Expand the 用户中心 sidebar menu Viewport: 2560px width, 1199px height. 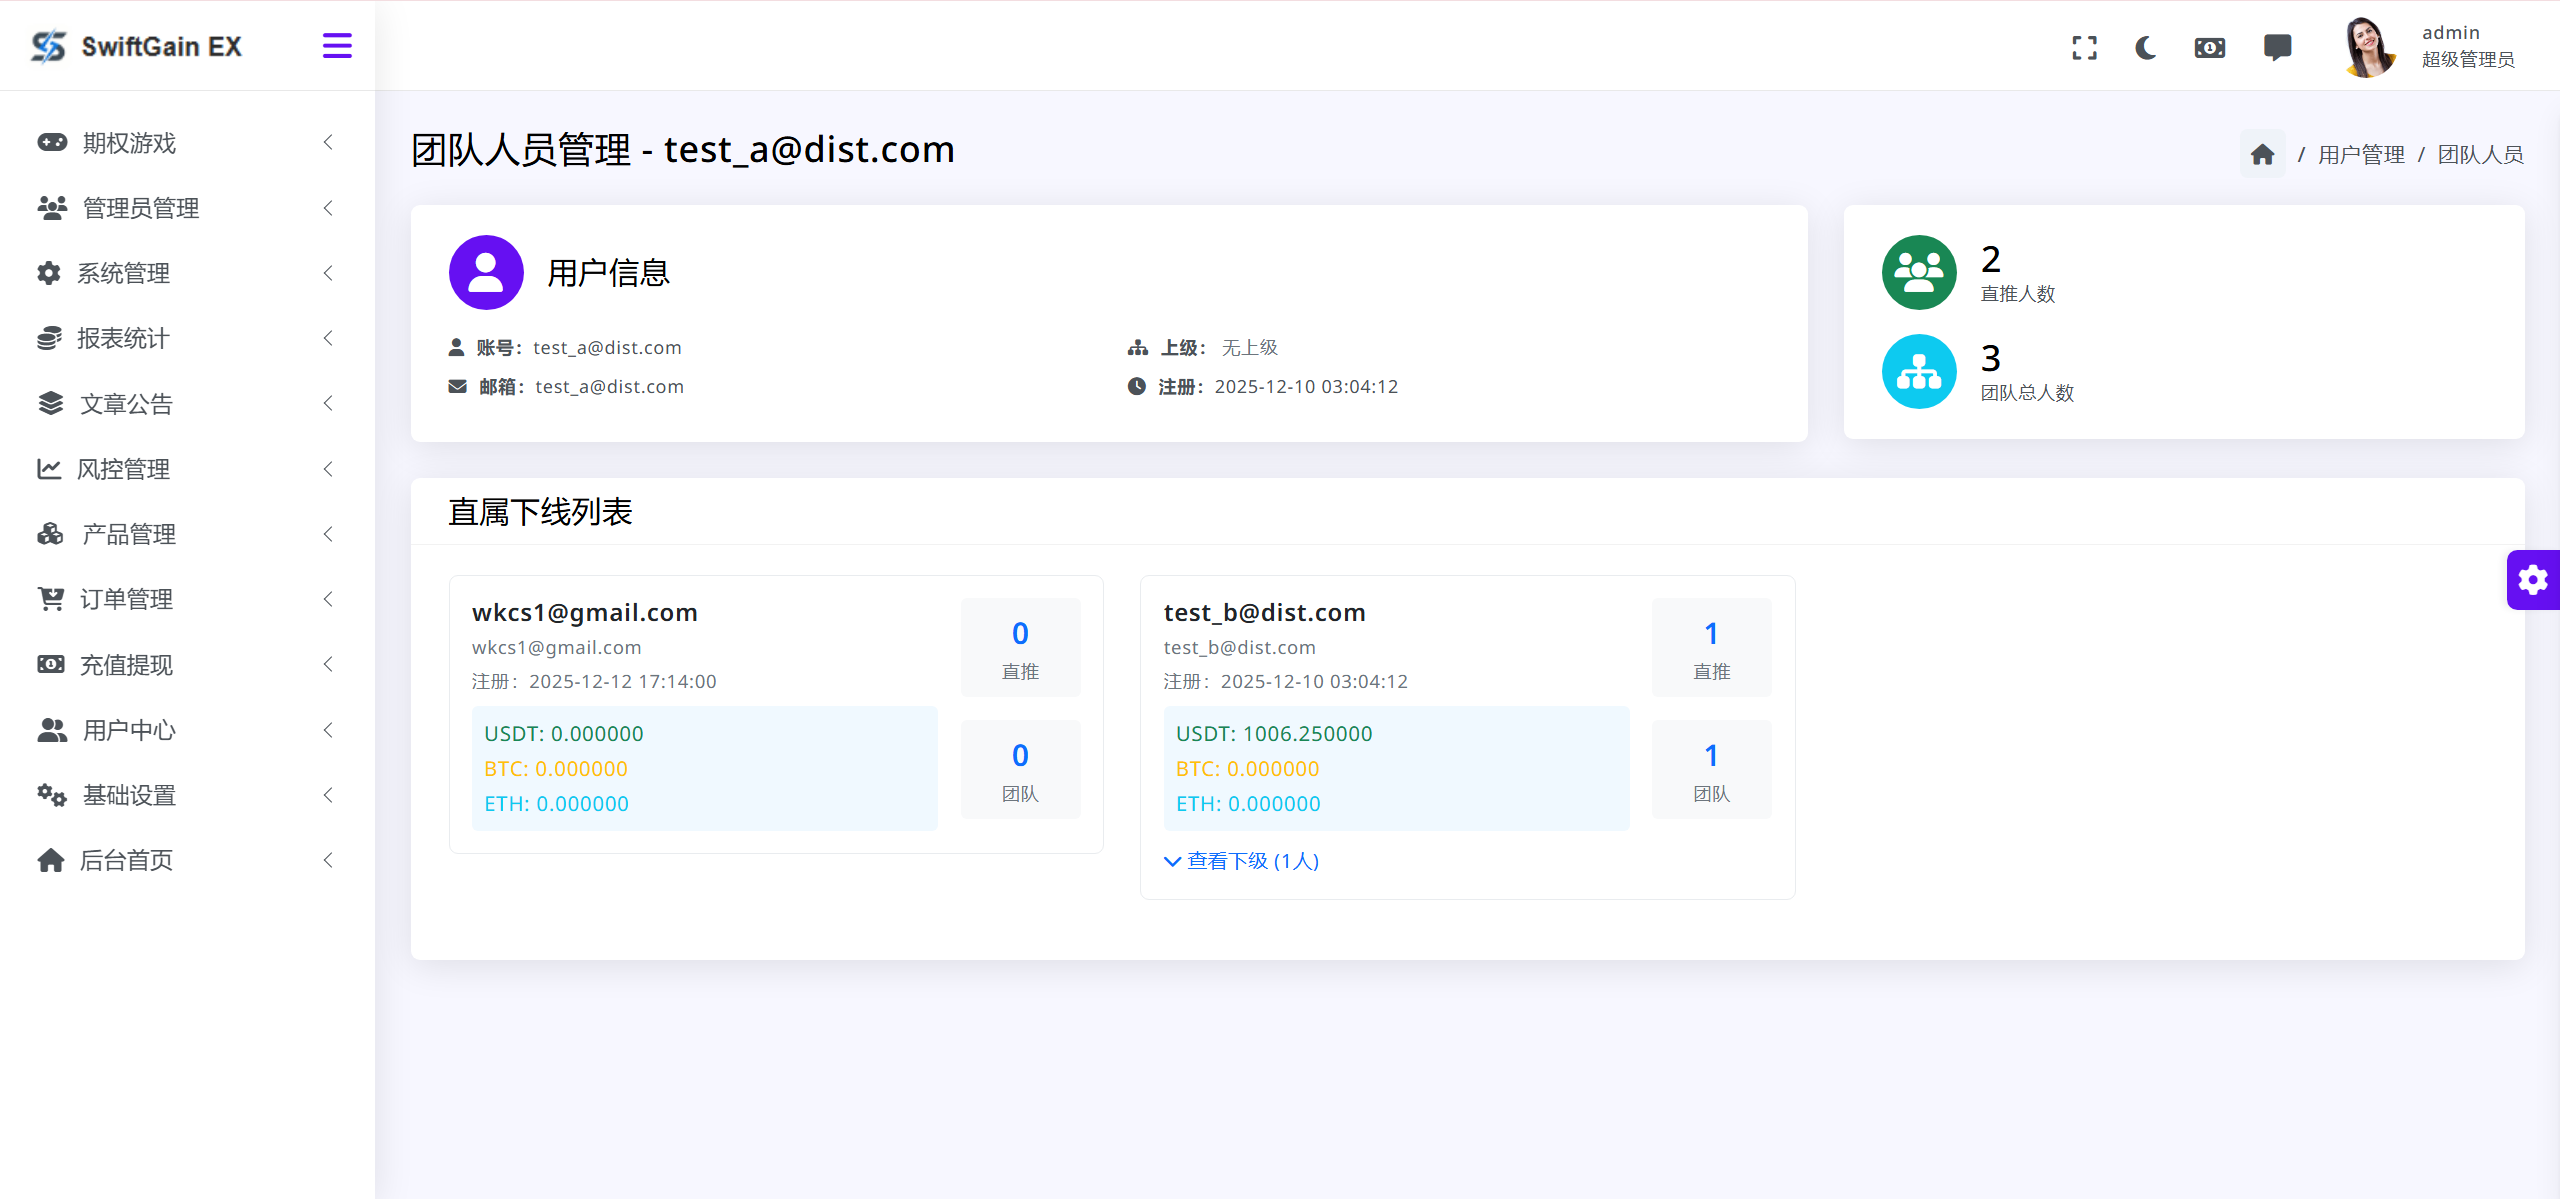tap(128, 730)
